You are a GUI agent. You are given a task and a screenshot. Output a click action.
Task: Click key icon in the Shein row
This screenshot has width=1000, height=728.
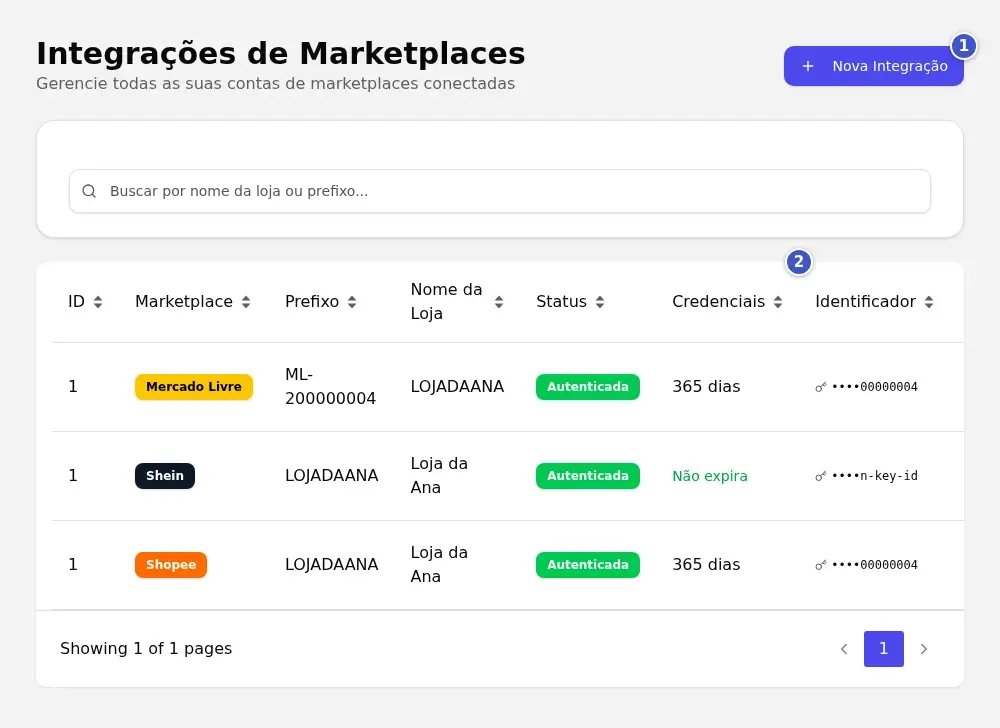[x=821, y=476]
